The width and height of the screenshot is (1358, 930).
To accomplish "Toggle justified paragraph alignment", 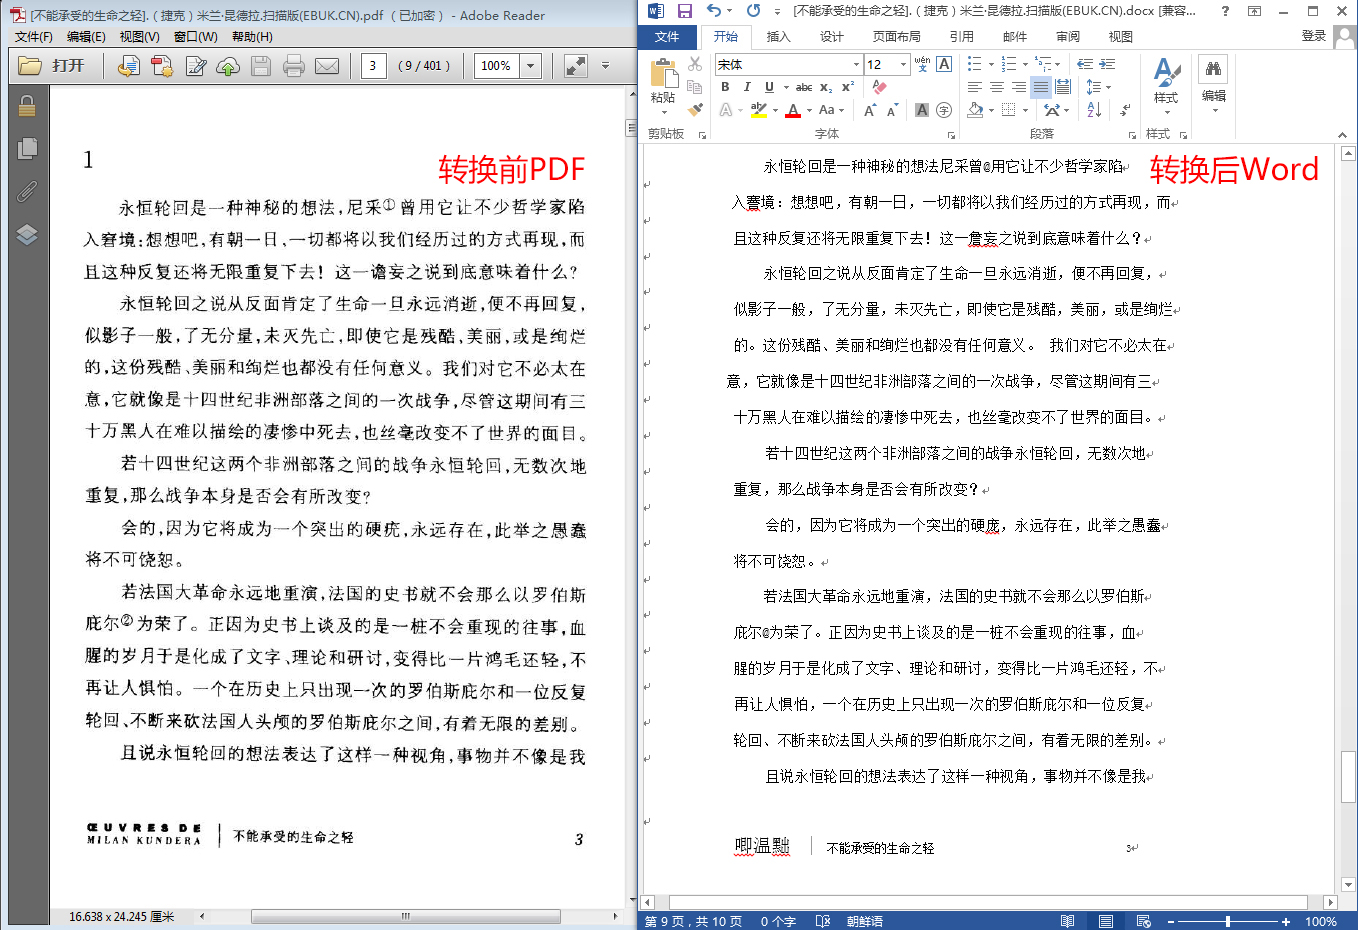I will click(x=1041, y=87).
